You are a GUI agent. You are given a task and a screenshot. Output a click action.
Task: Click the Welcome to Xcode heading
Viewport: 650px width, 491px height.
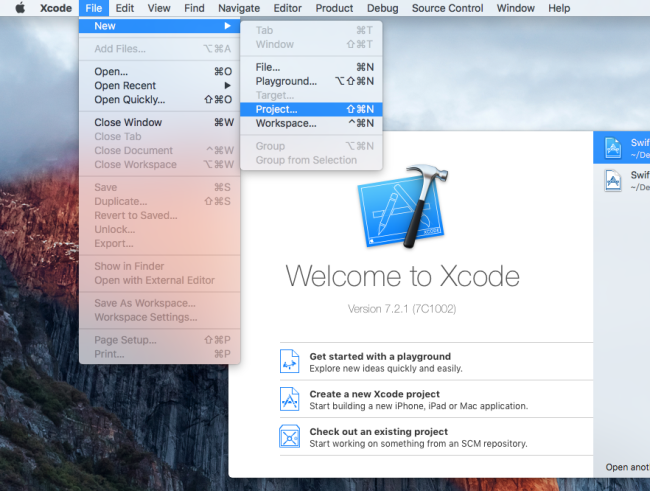click(x=402, y=276)
